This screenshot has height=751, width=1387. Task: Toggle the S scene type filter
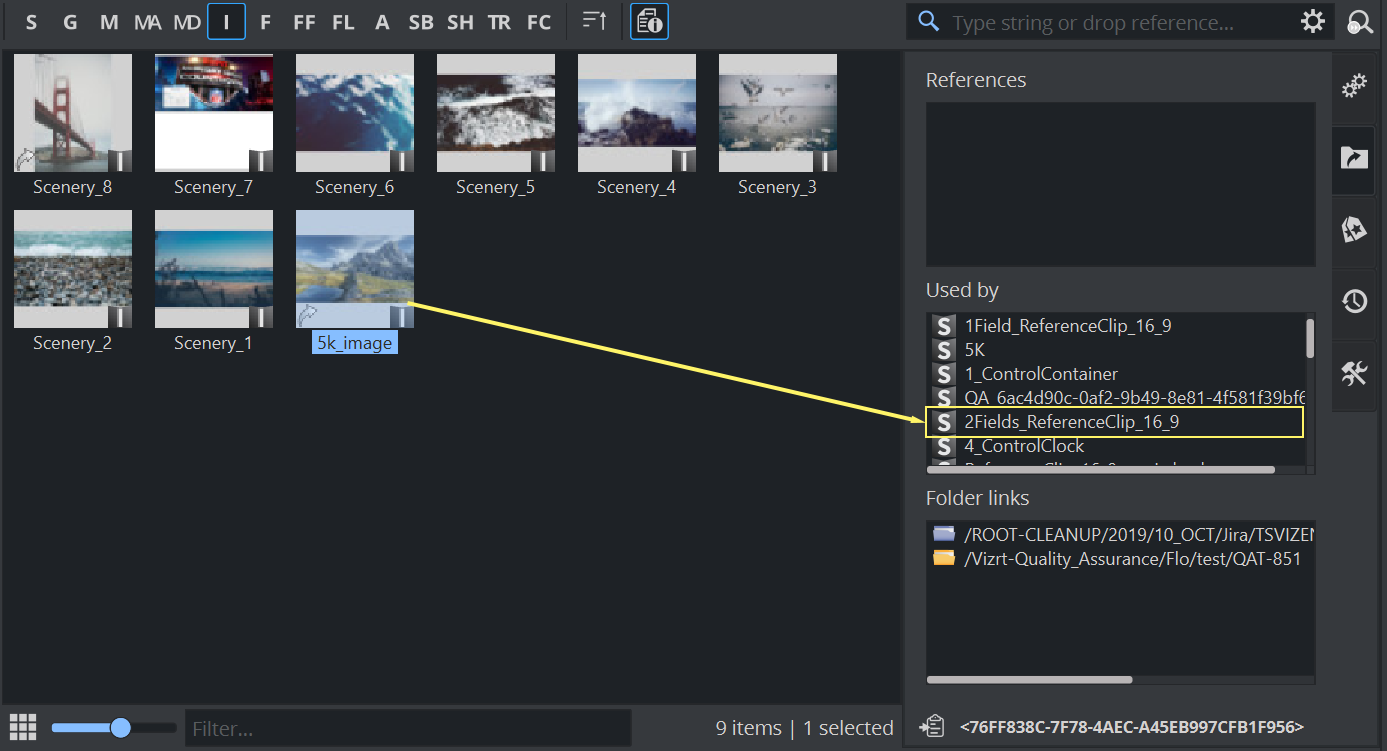point(32,21)
